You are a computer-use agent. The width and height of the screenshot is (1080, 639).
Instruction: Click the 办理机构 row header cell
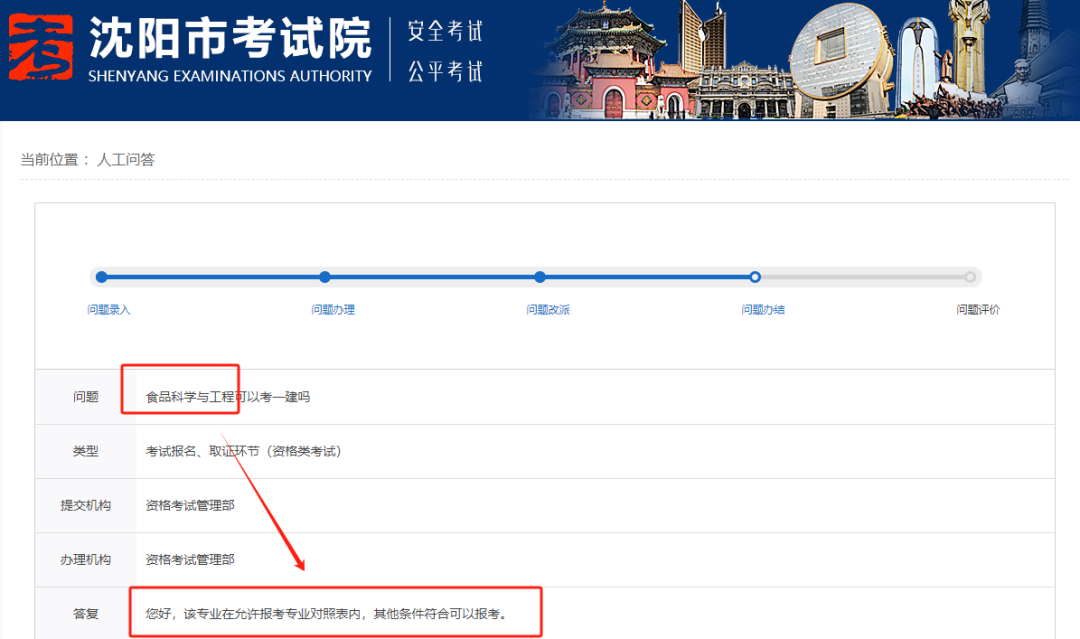[x=86, y=560]
